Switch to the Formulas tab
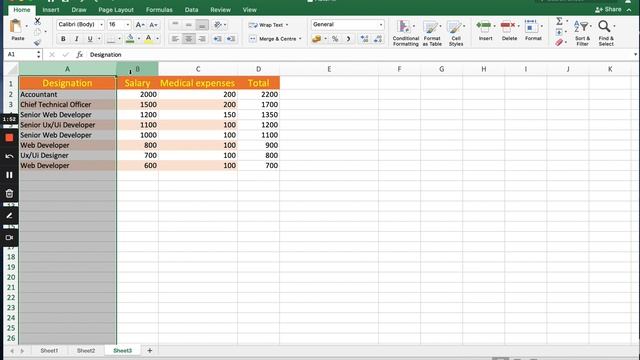This screenshot has width=640, height=360. [159, 10]
